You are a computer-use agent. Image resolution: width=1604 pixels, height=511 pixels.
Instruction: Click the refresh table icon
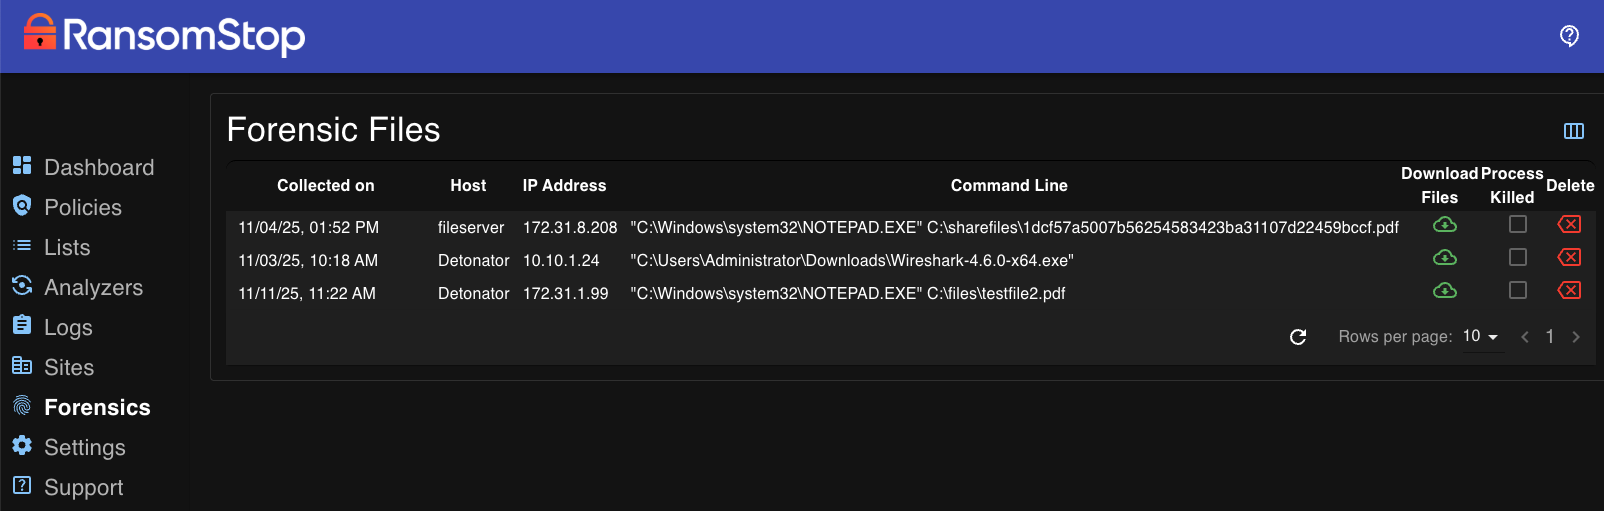click(1298, 337)
